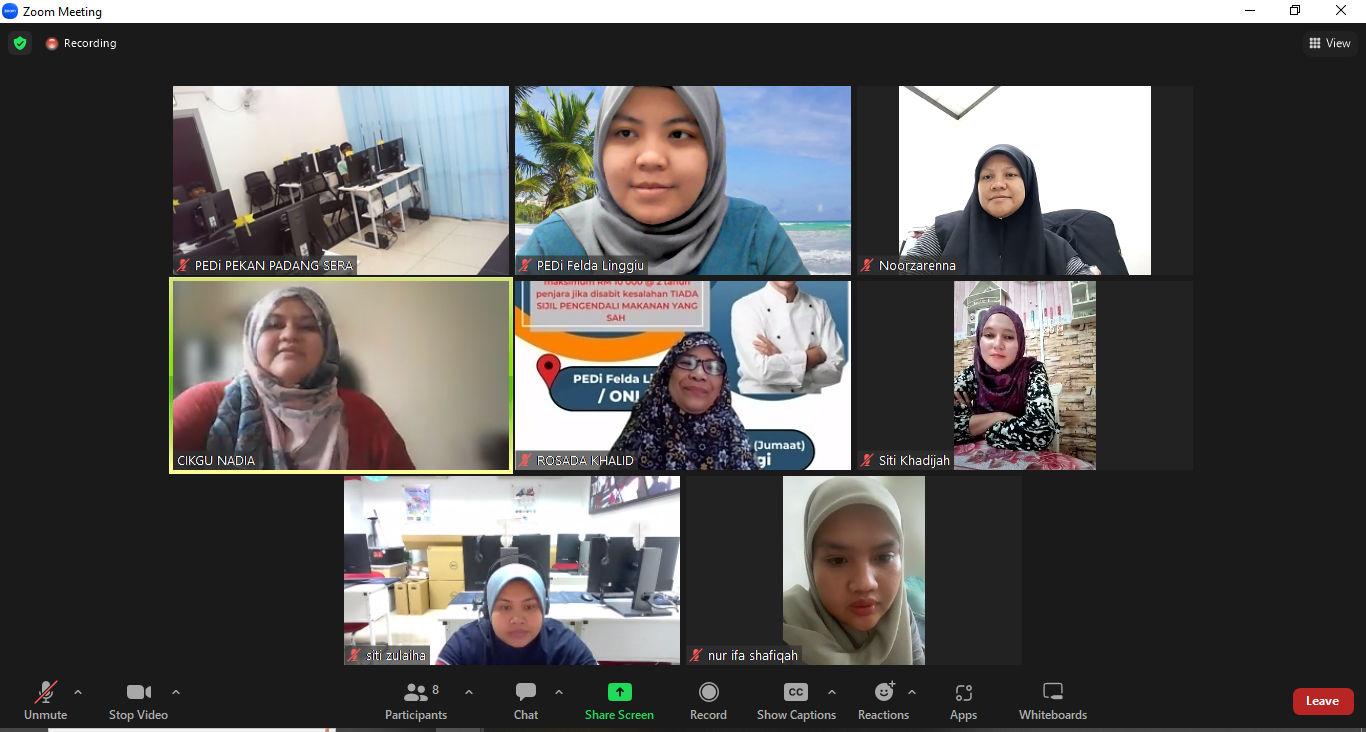
Task: Open the View layout menu
Action: click(1330, 43)
